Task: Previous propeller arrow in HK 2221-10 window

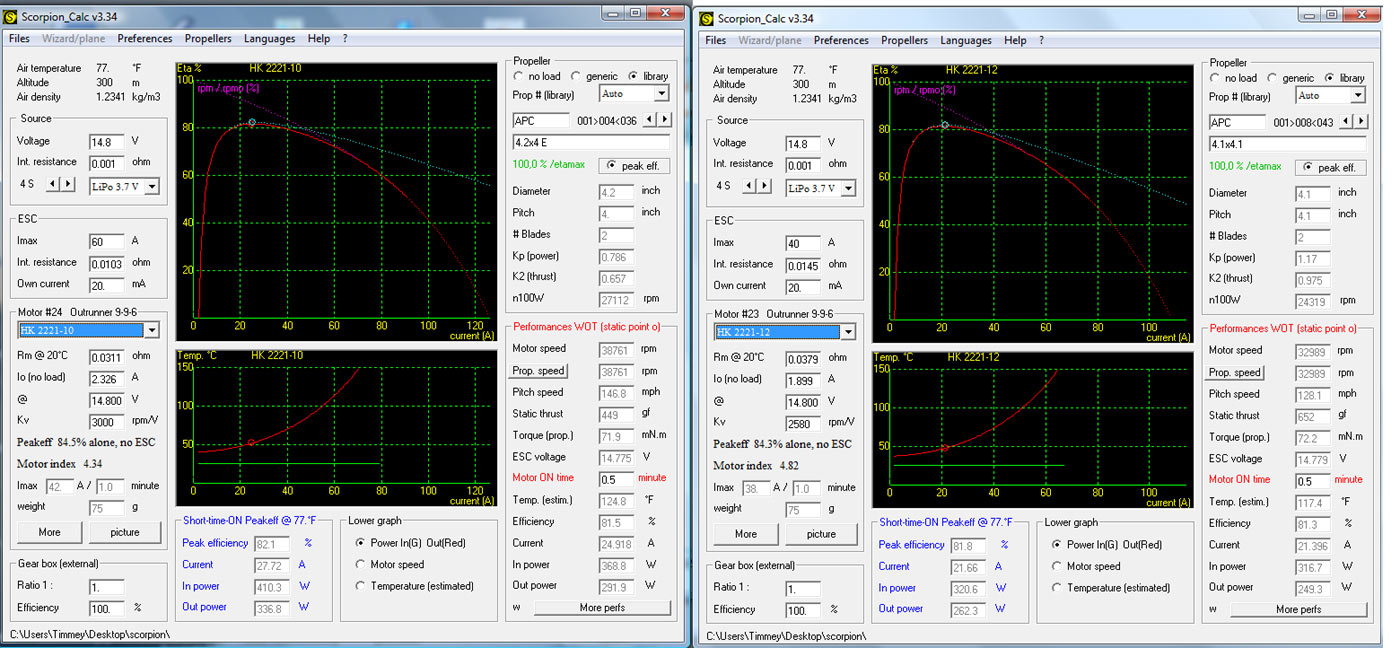Action: pyautogui.click(x=649, y=120)
